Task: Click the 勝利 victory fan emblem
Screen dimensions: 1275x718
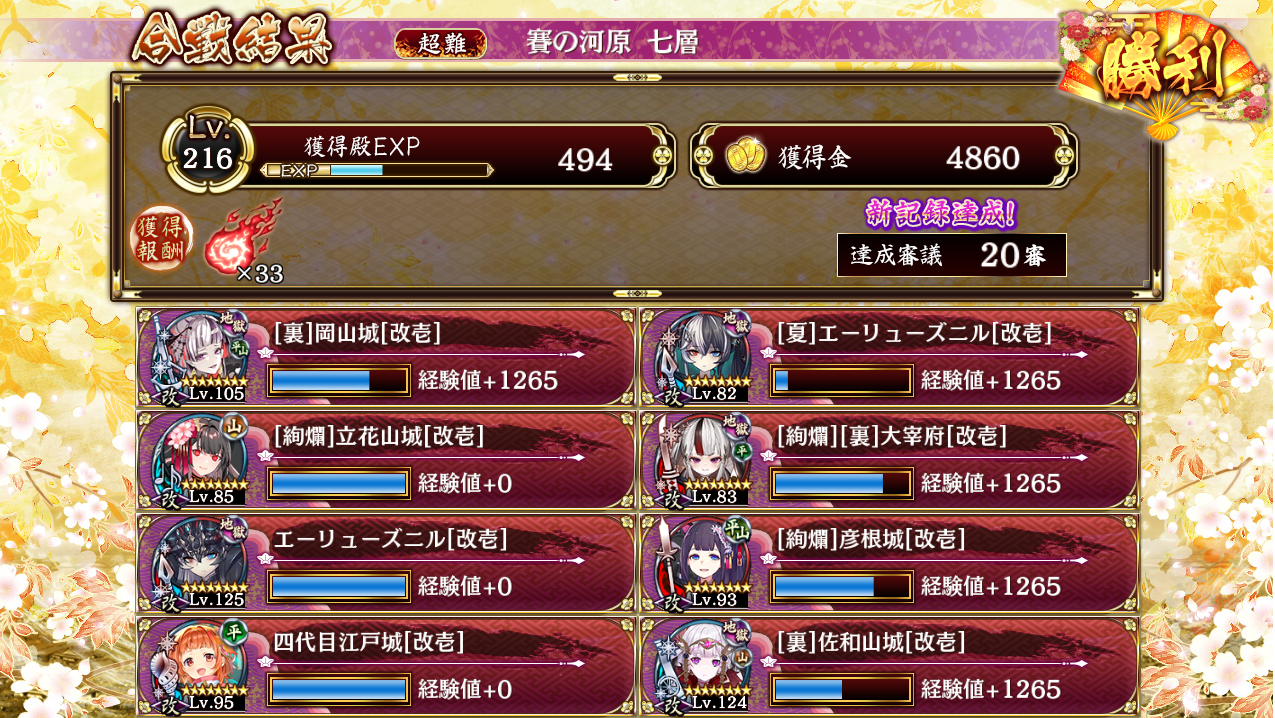Action: coord(1161,72)
